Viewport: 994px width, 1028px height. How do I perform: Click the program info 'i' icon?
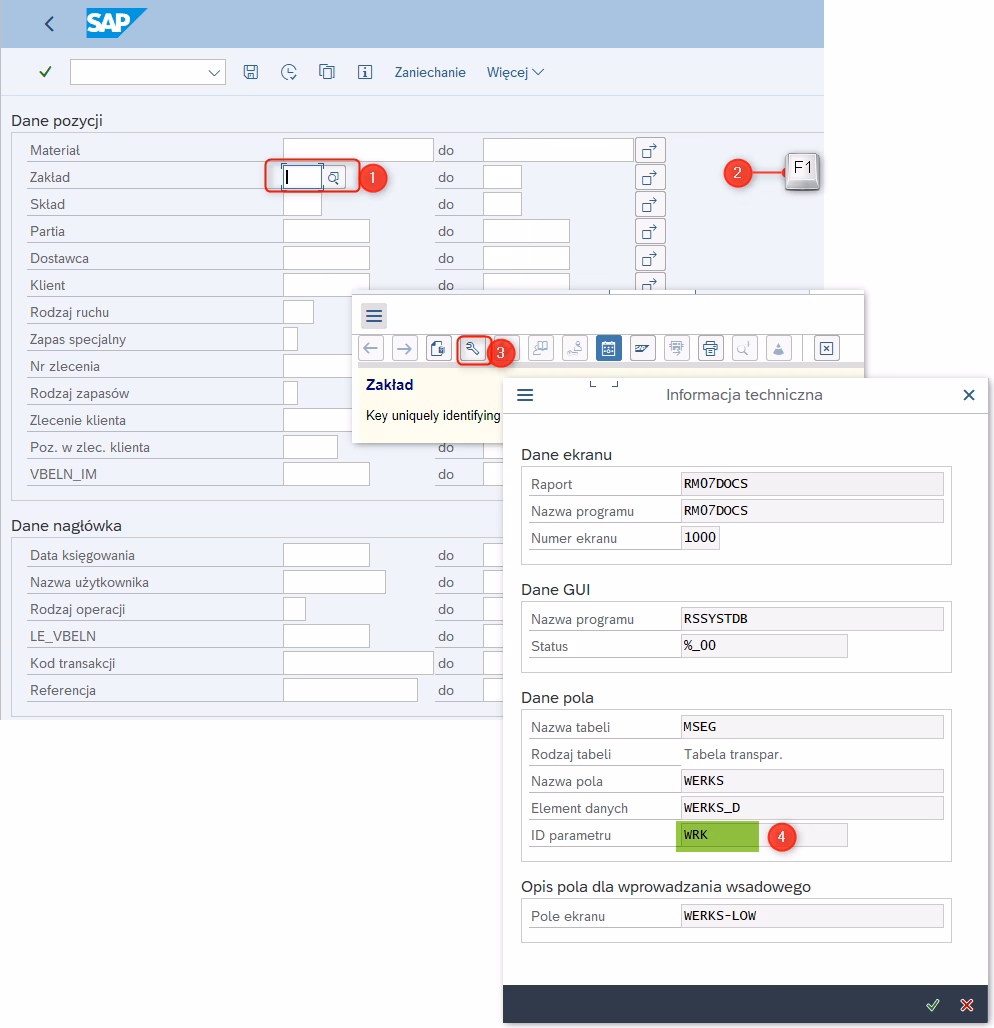(365, 72)
